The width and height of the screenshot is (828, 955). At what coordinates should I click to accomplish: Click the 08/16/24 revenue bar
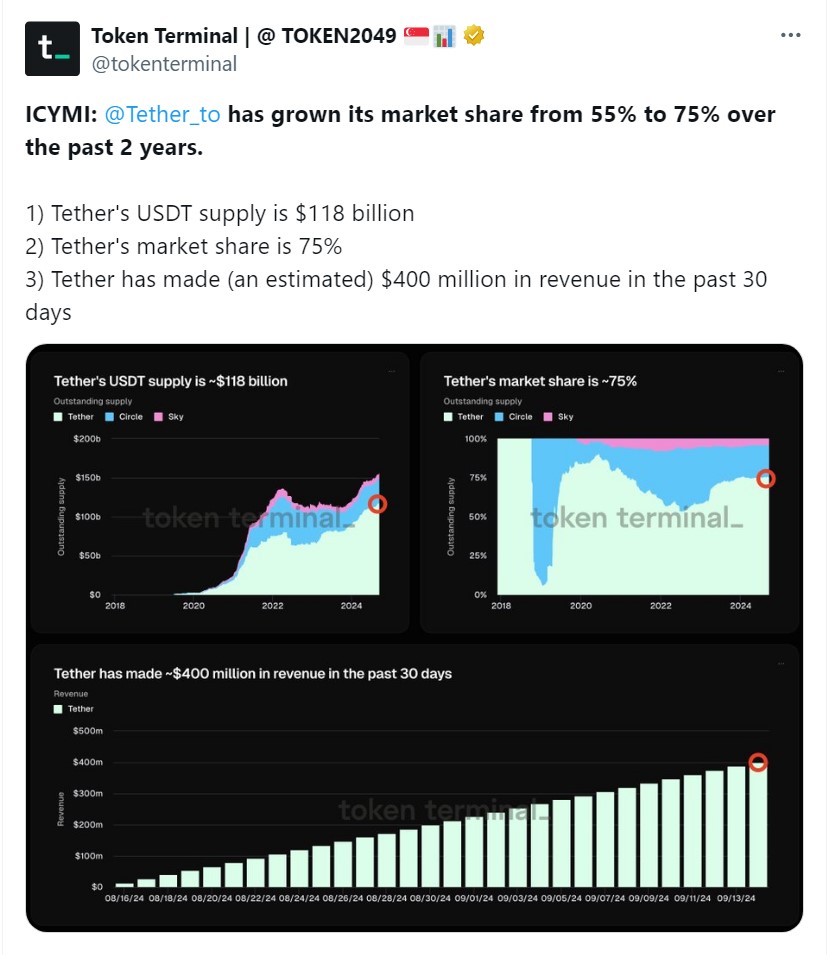(x=124, y=884)
